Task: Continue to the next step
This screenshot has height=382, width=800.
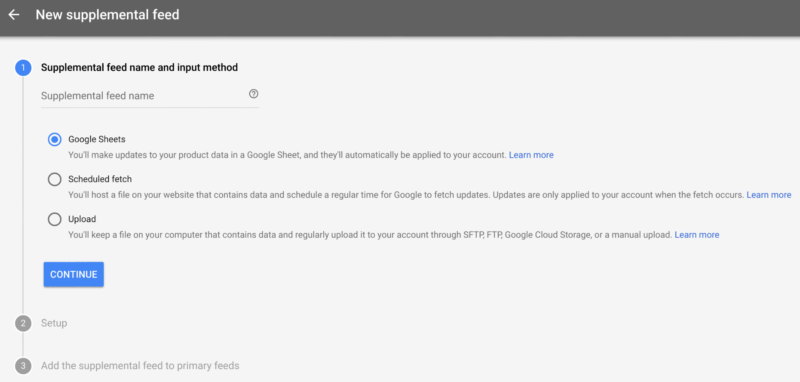Action: (73, 274)
